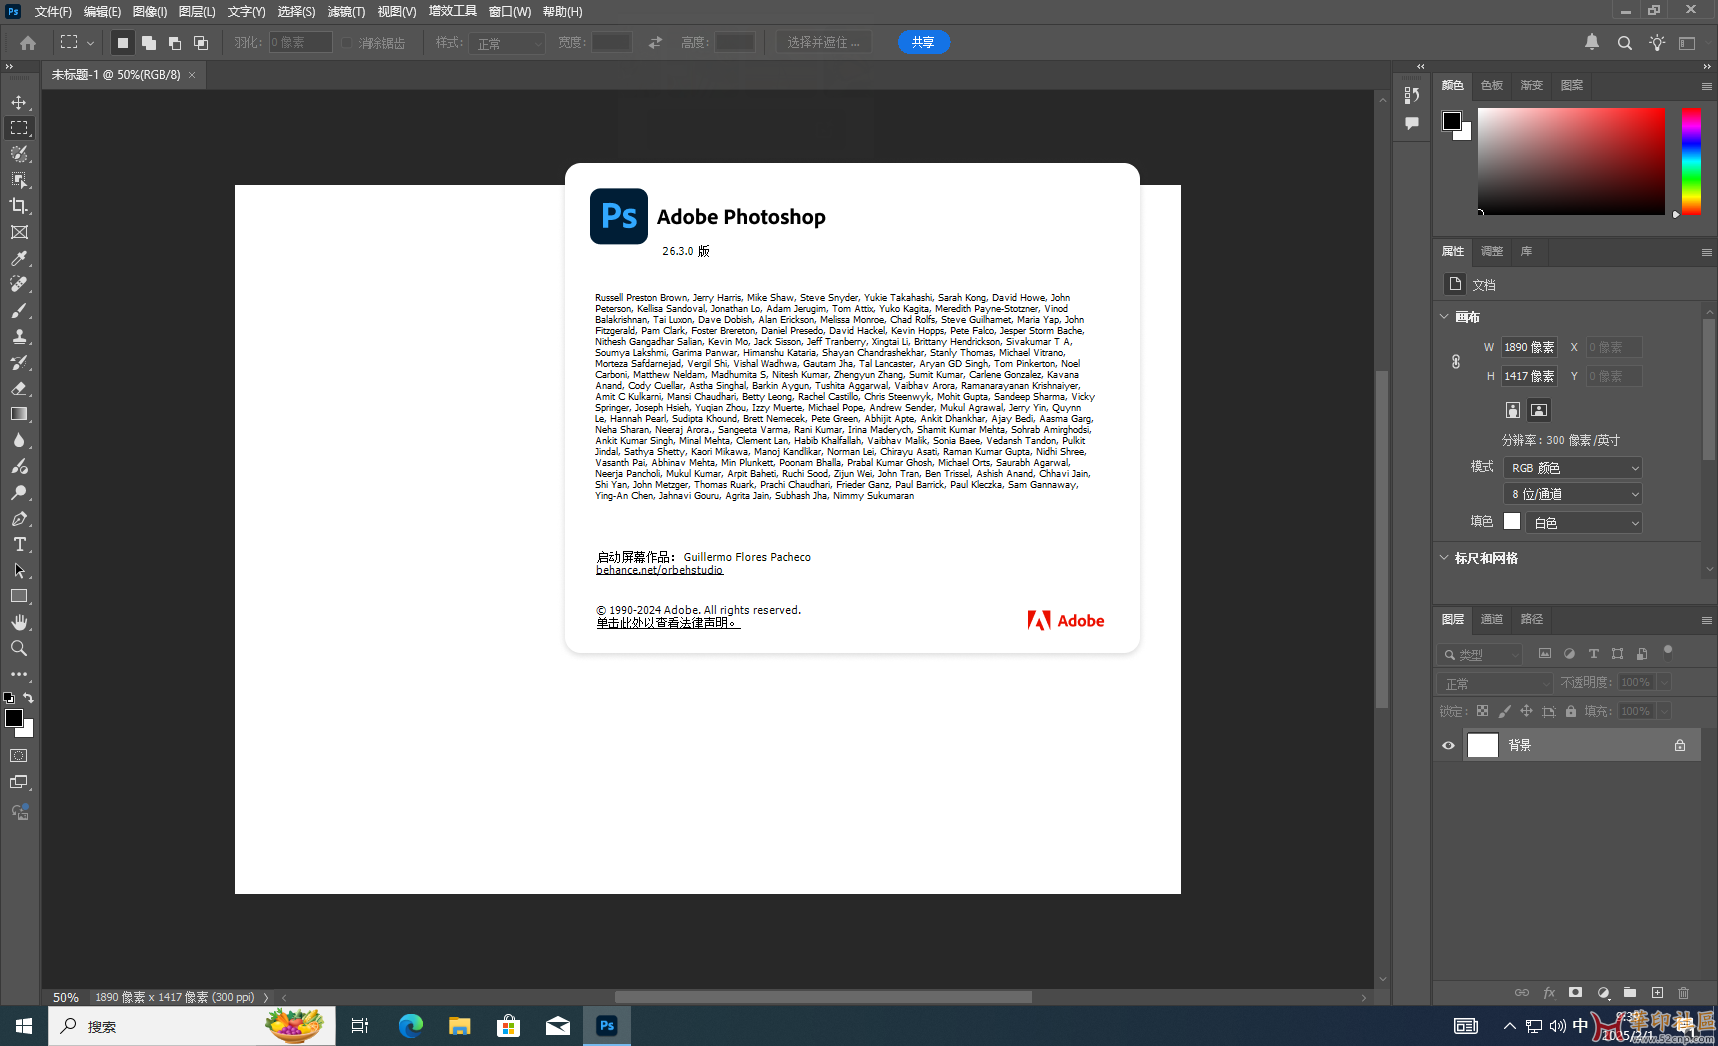Collapse the 画布 section
The height and width of the screenshot is (1046, 1718).
[x=1444, y=317]
